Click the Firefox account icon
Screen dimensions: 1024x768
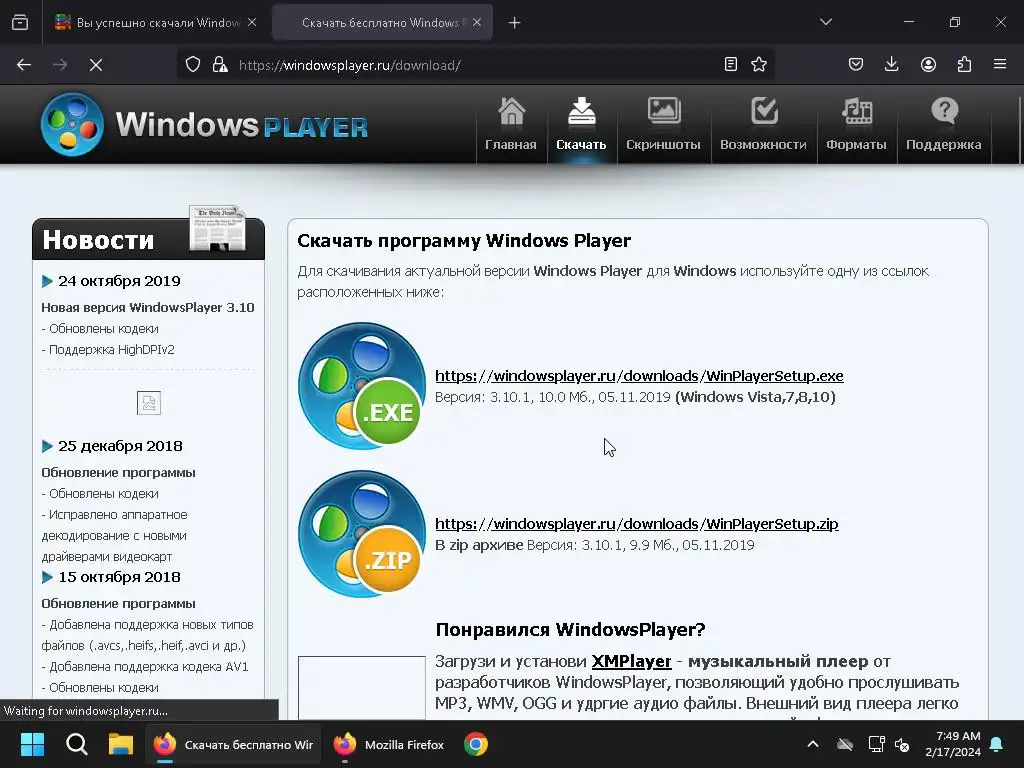928,64
